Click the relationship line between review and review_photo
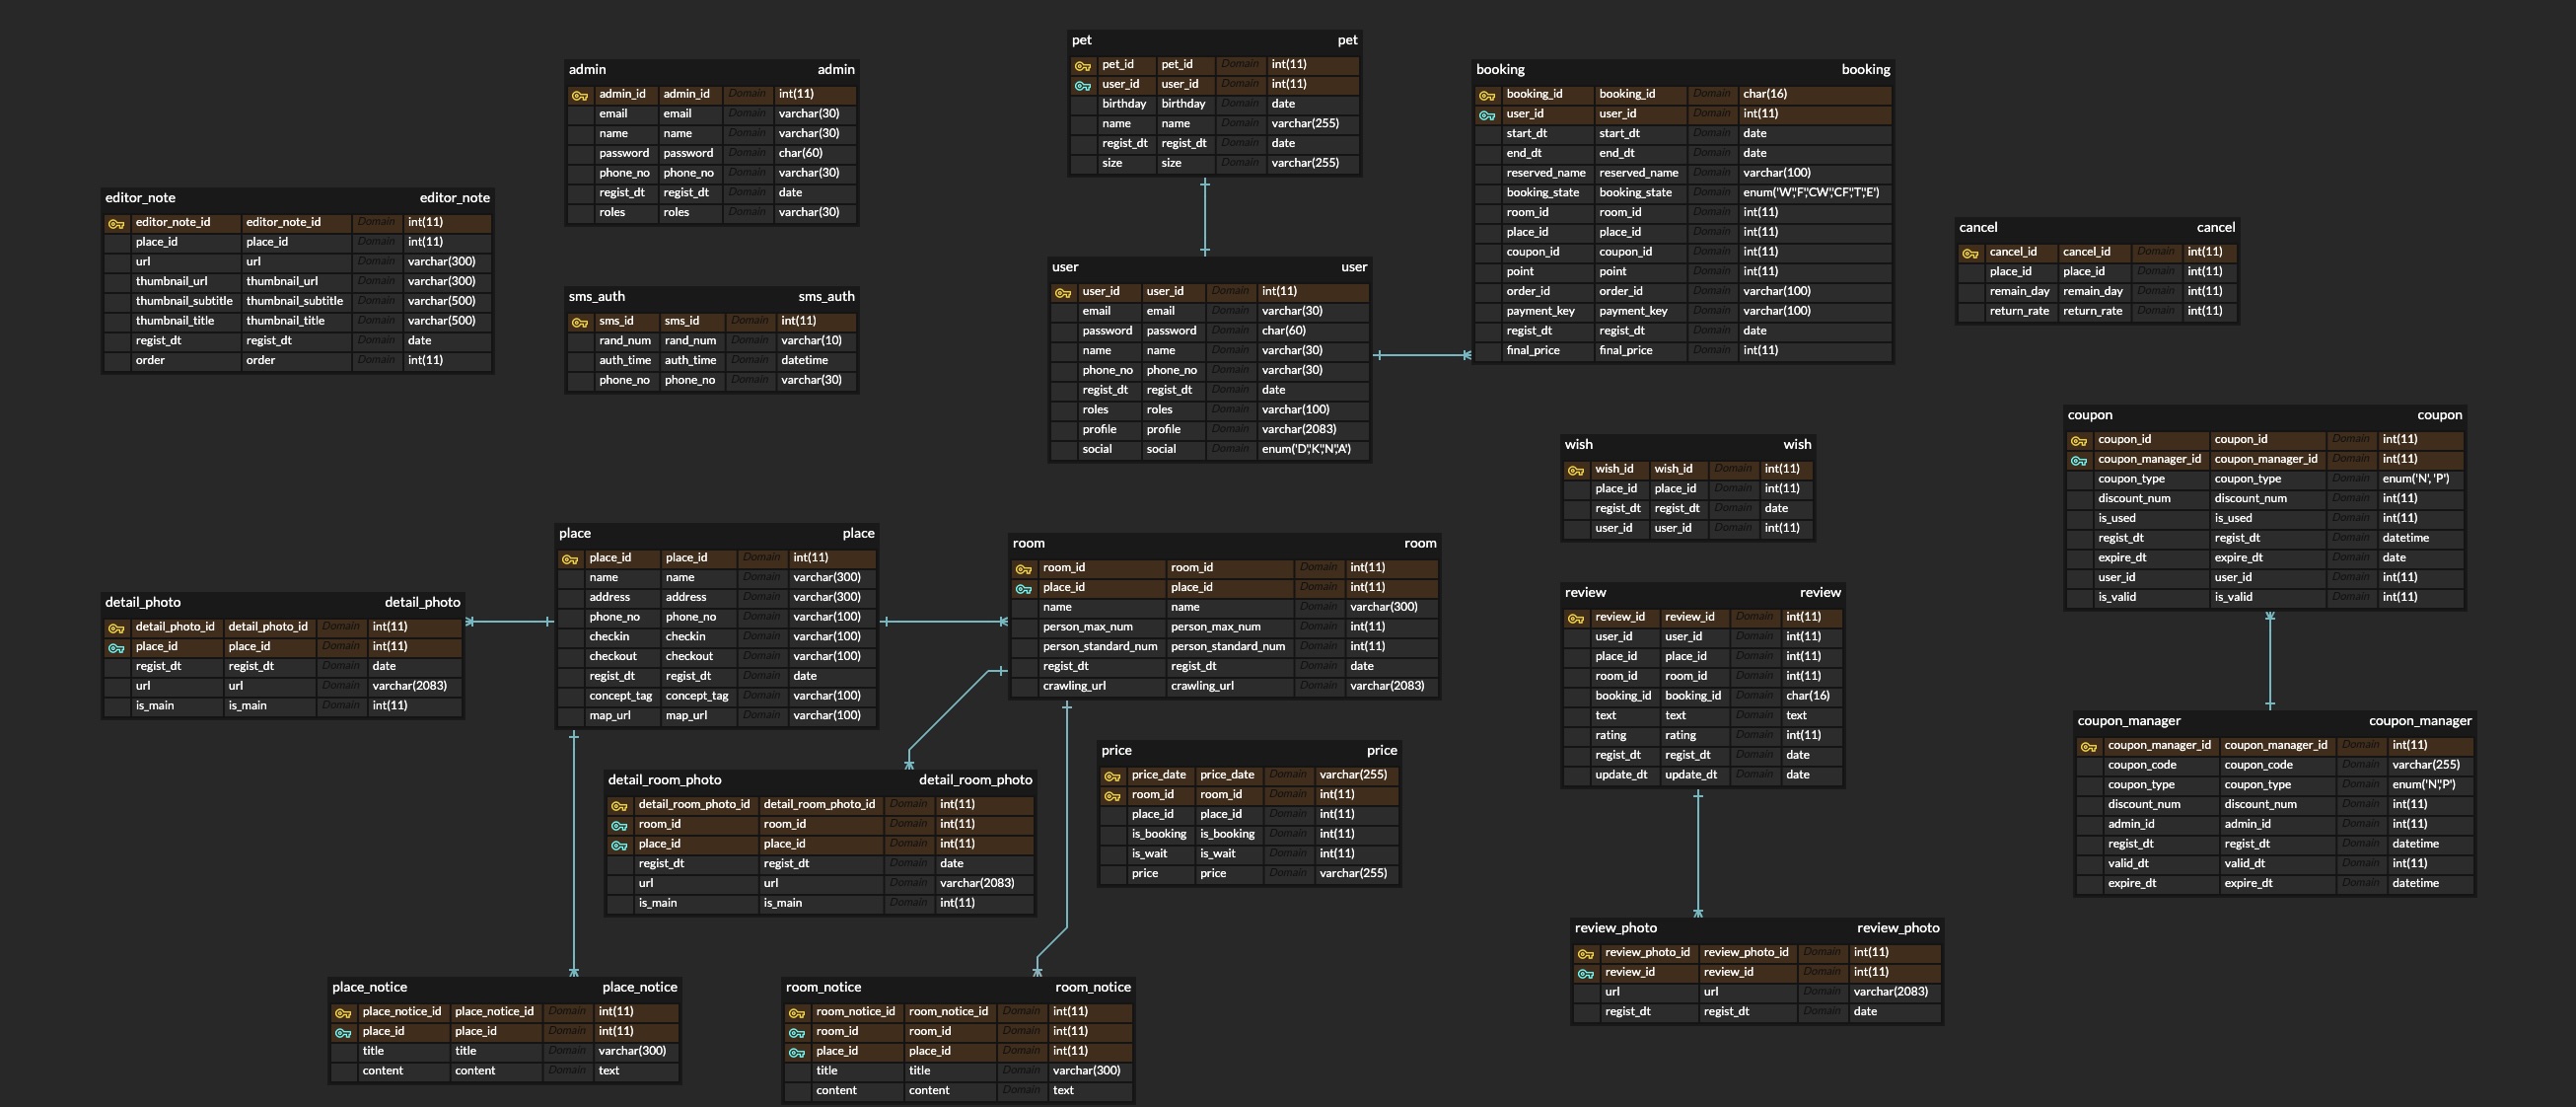 pyautogui.click(x=1697, y=853)
